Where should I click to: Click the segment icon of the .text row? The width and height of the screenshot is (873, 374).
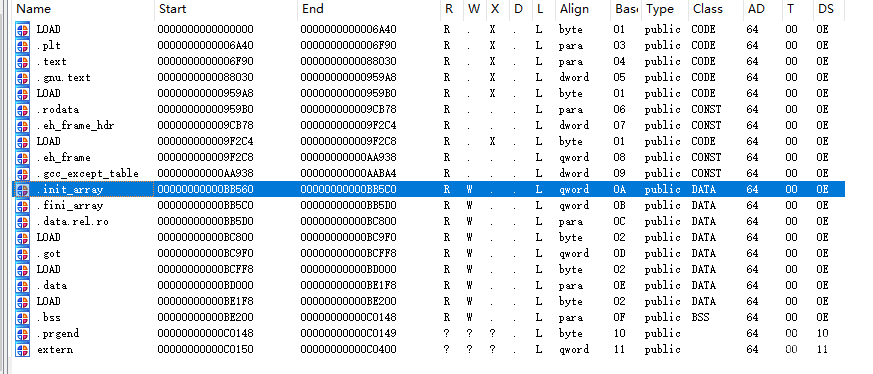[x=22, y=62]
